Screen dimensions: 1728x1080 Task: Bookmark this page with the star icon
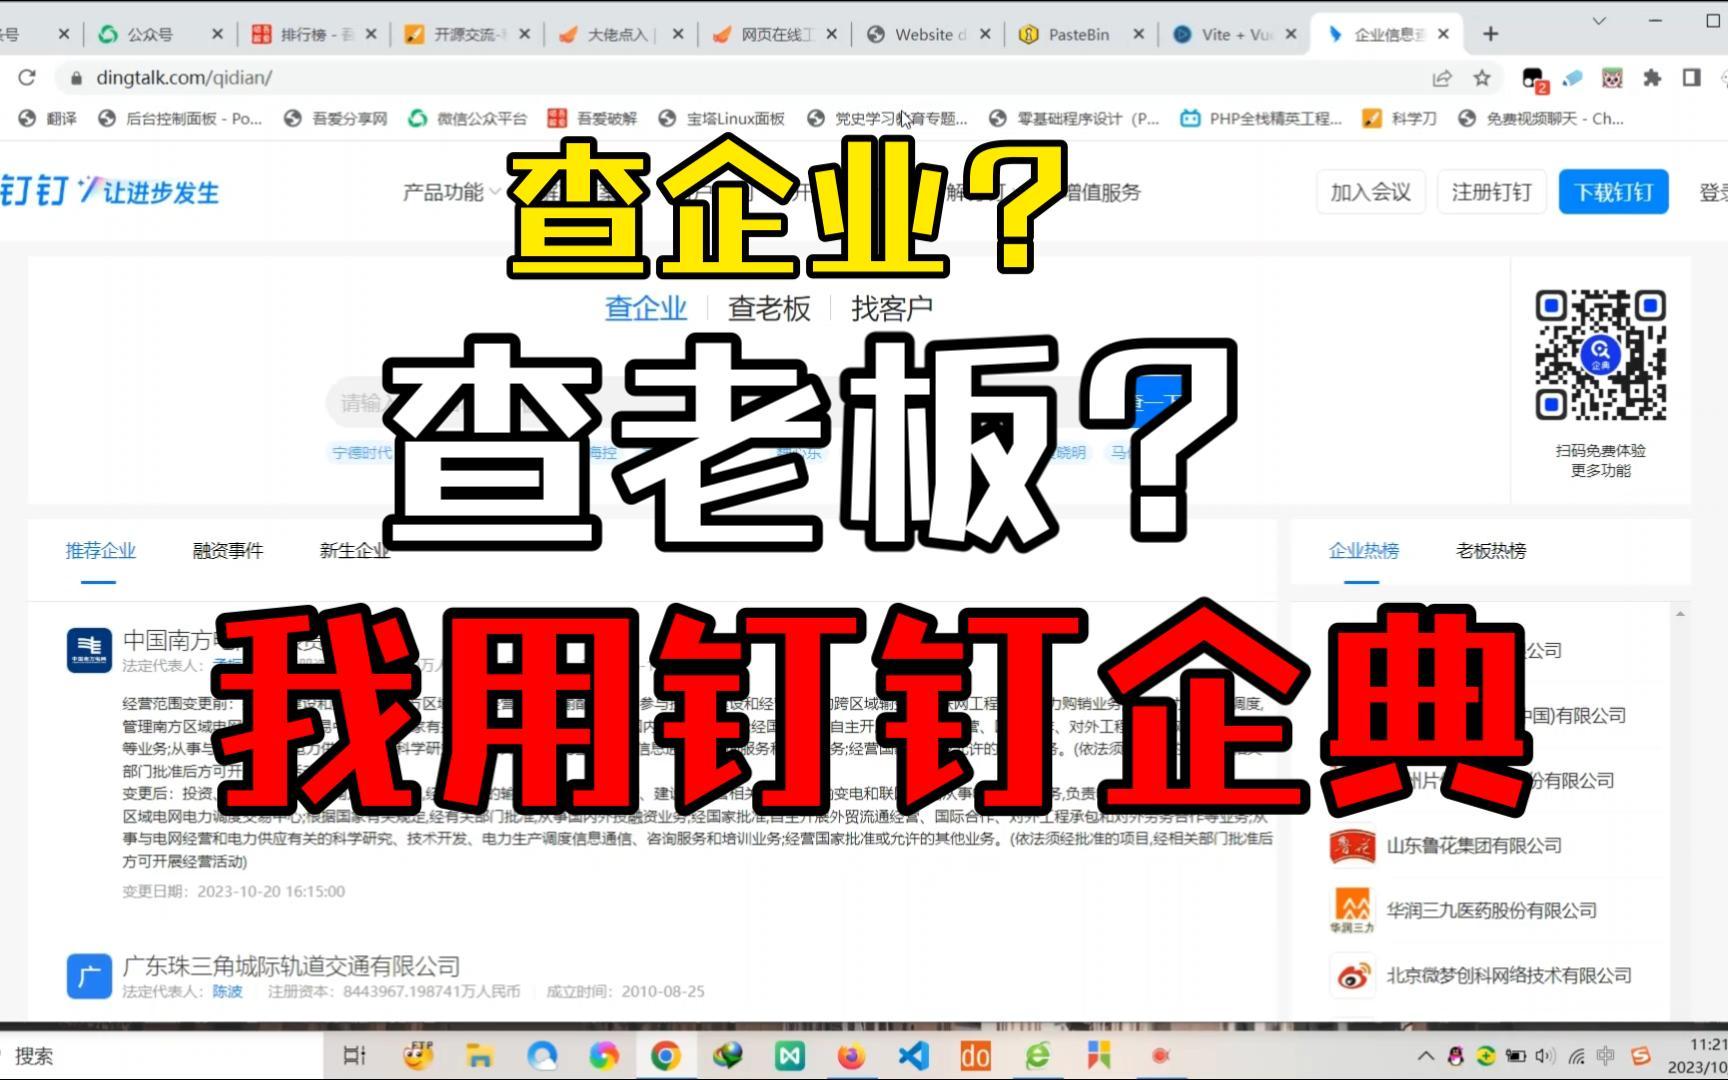click(x=1482, y=77)
